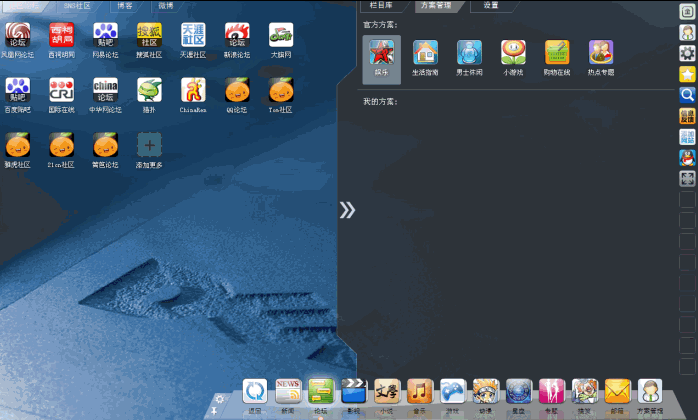Open the 信息反馈 feedback icon
The image size is (698, 420).
tap(687, 116)
